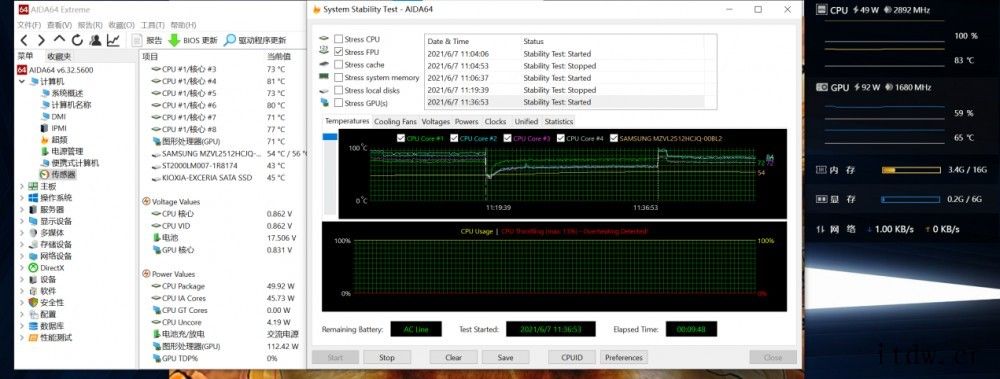The width and height of the screenshot is (1000, 379).
Task: Select the CPU Package row
Action: [x=223, y=286]
